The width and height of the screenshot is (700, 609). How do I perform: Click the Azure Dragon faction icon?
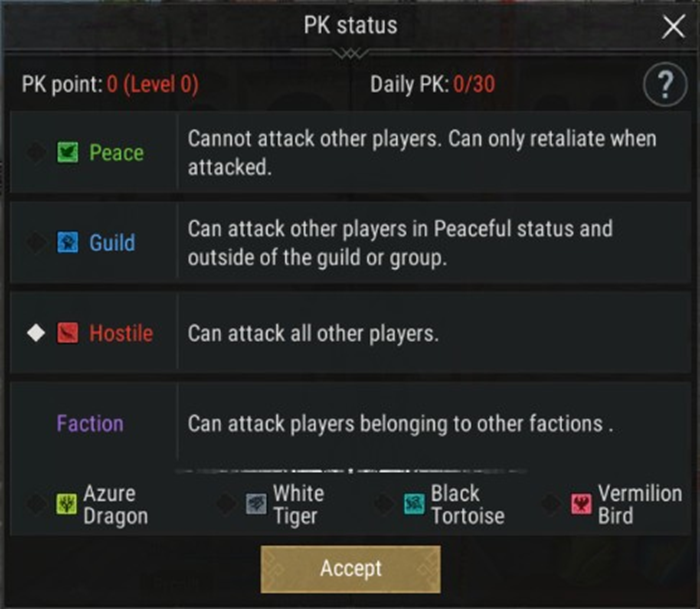pos(67,505)
